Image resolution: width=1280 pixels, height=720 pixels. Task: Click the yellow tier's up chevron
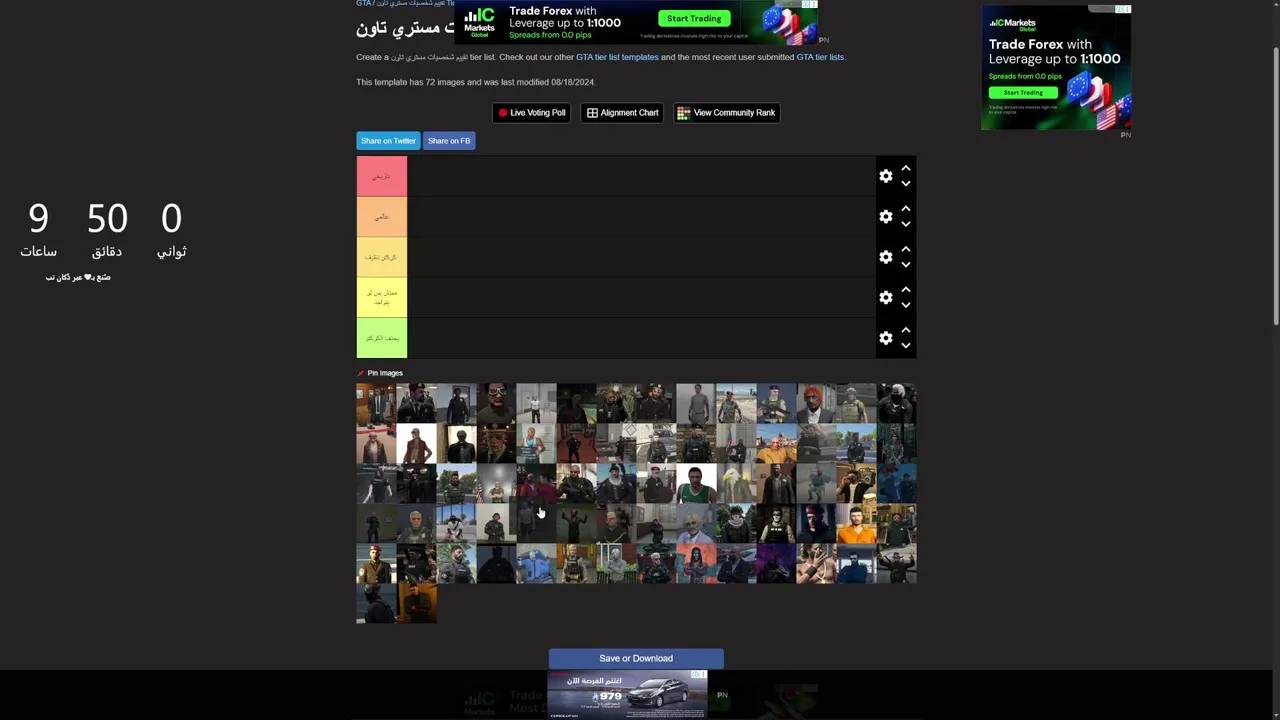pyautogui.click(x=905, y=289)
